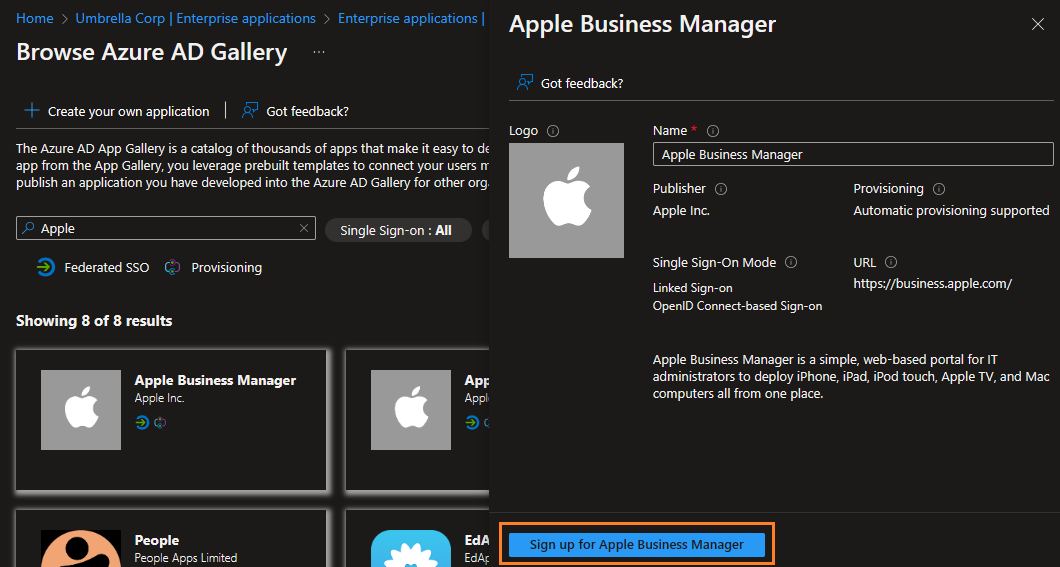The height and width of the screenshot is (567, 1060).
Task: Click the Name input field
Action: point(853,154)
